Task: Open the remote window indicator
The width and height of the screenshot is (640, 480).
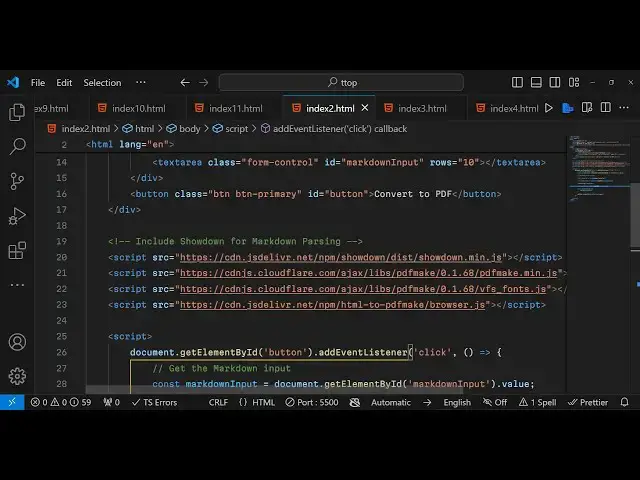Action: [12, 402]
